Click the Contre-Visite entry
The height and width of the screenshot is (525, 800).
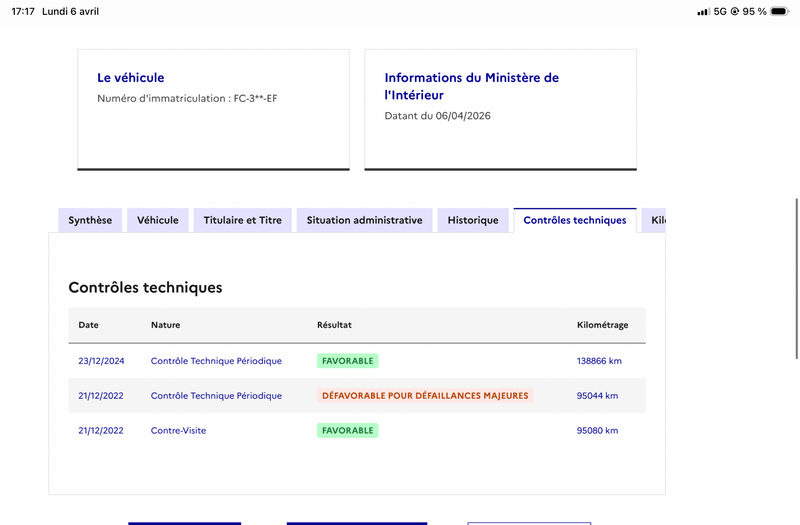point(178,430)
